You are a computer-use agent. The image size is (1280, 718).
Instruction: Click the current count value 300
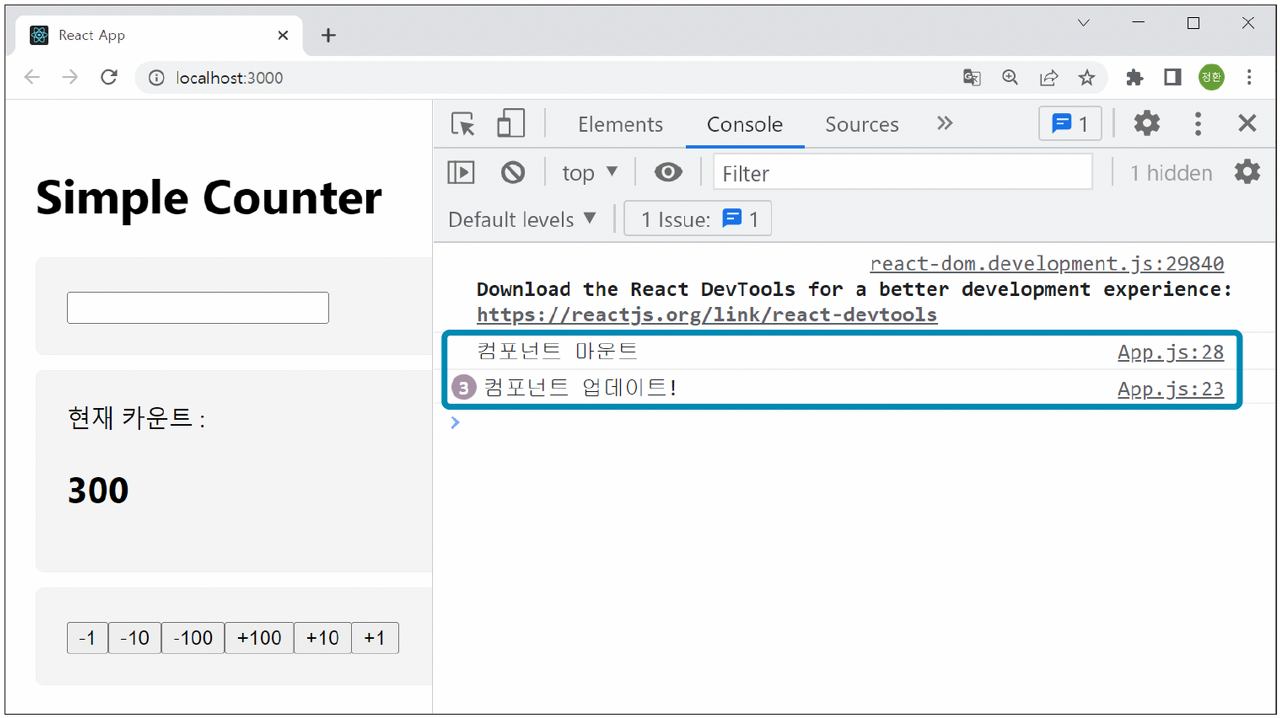[x=98, y=490]
